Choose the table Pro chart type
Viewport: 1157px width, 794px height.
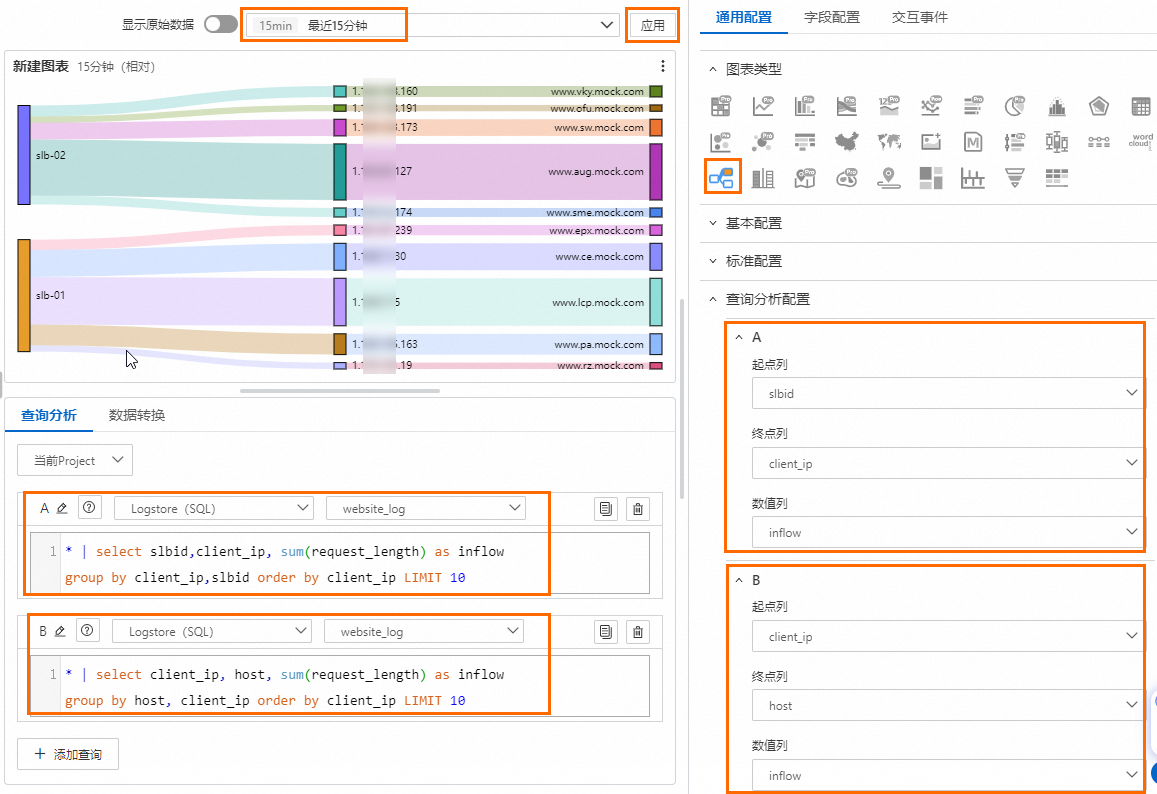[721, 106]
